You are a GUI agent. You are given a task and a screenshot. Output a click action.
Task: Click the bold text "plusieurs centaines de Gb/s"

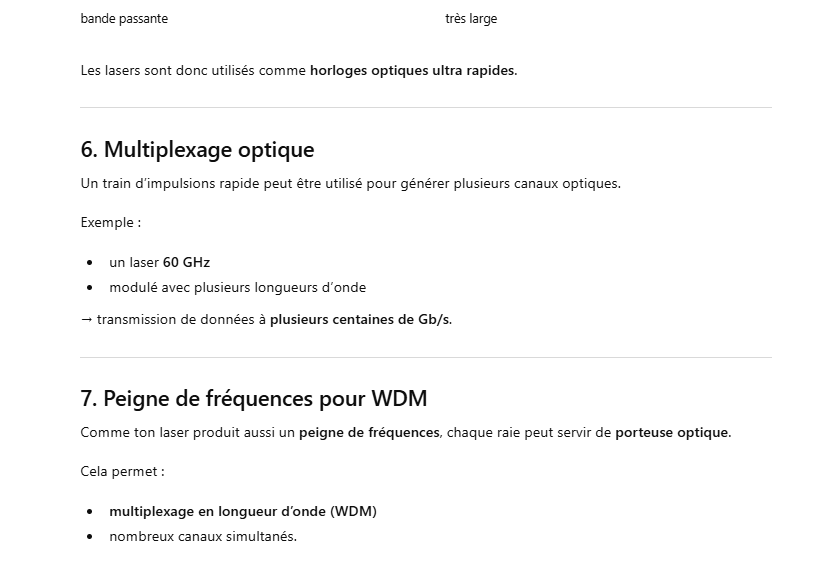(359, 320)
